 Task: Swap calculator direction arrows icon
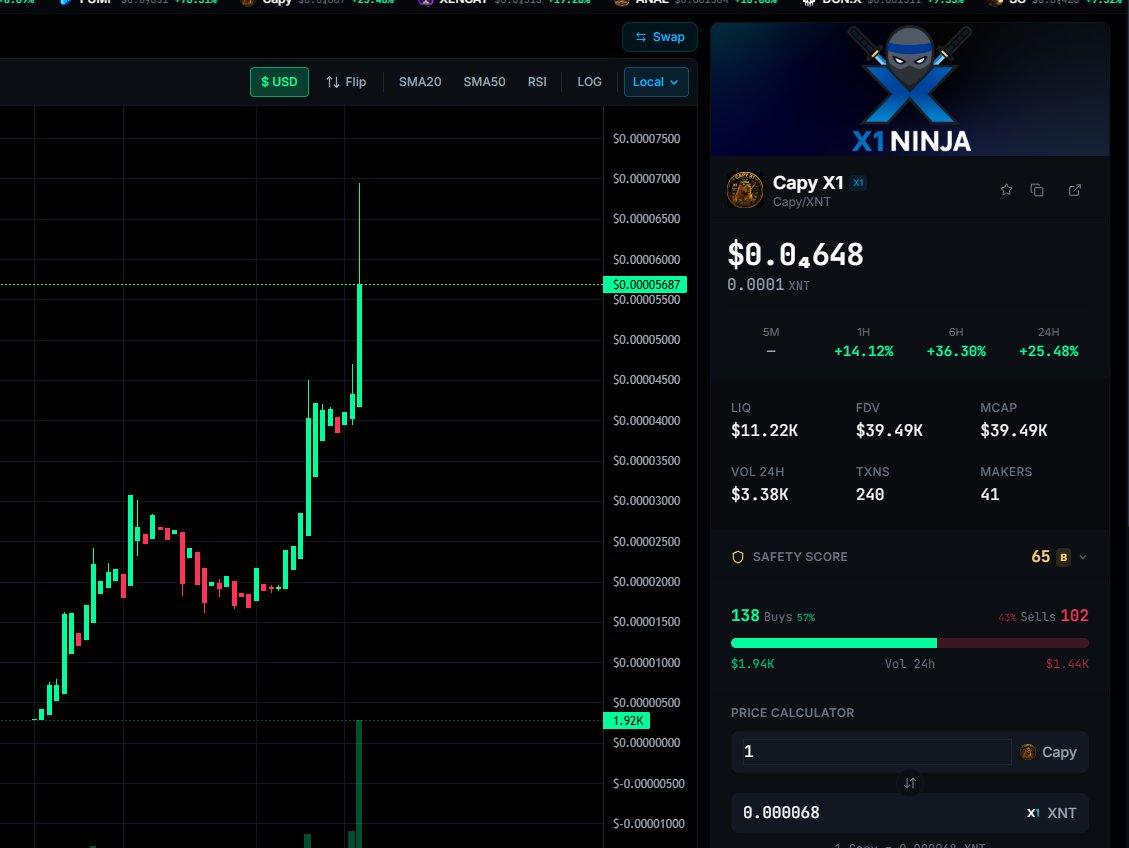(x=909, y=782)
